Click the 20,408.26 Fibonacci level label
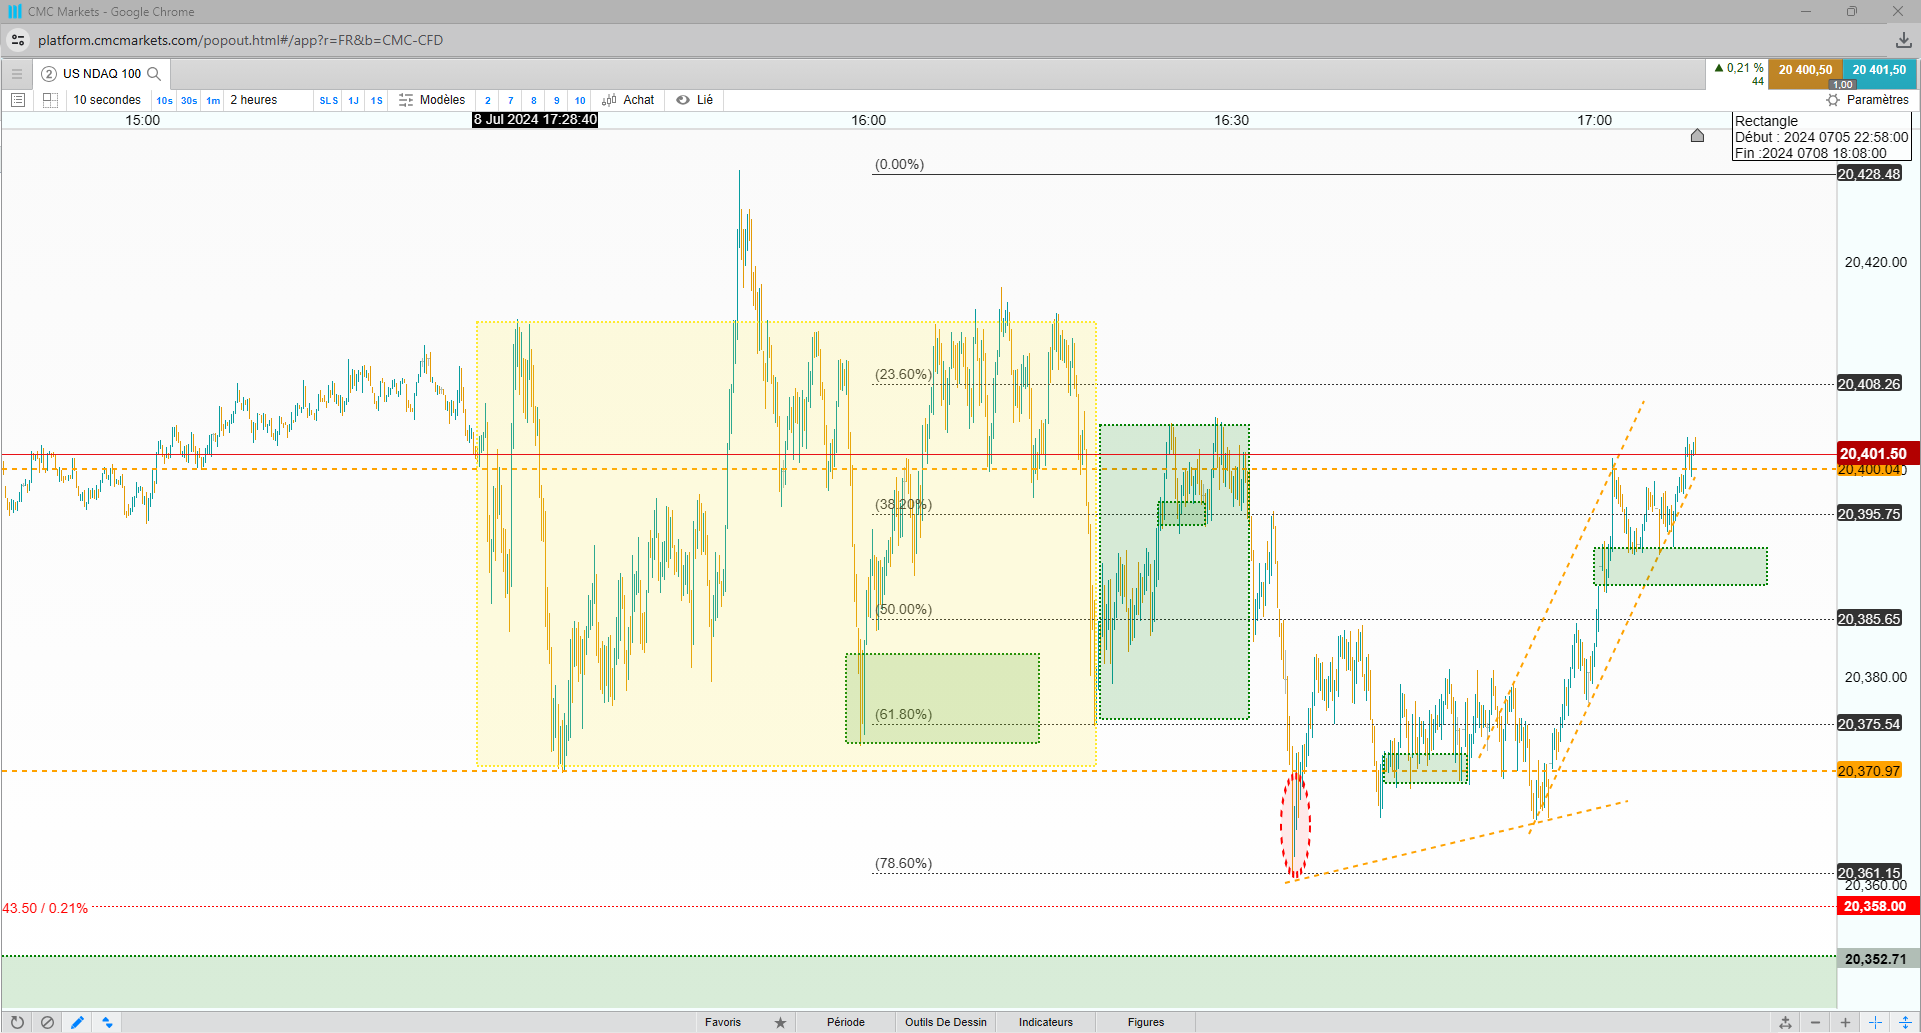The width and height of the screenshot is (1921, 1033). tap(1869, 384)
